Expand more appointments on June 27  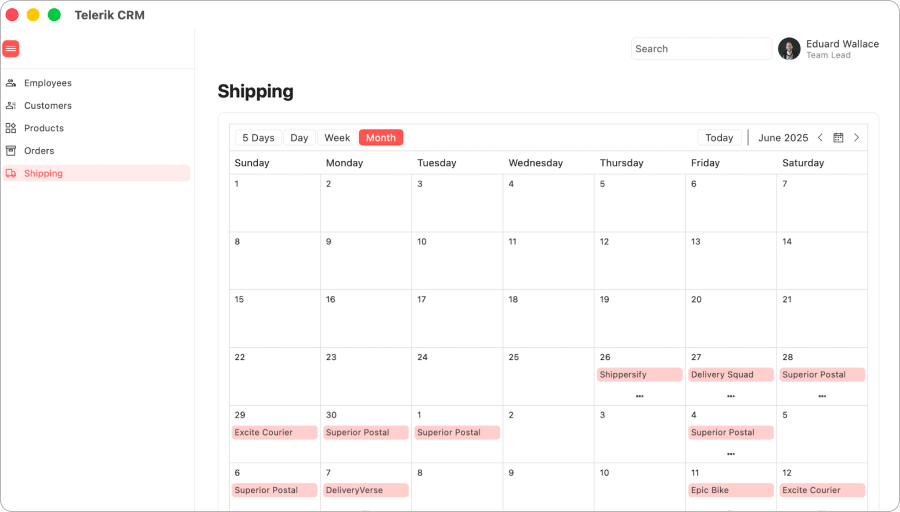coord(731,396)
